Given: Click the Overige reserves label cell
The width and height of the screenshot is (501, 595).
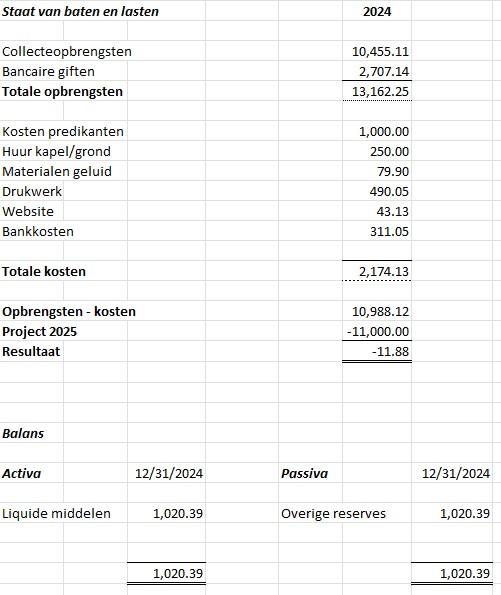Looking at the screenshot, I should (333, 513).
